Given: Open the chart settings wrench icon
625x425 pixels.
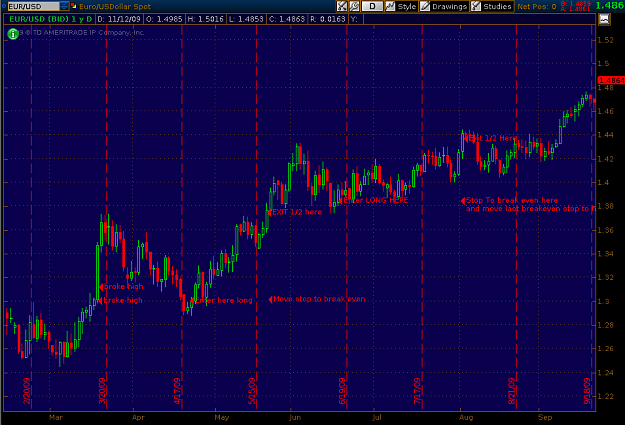Looking at the screenshot, I should tap(354, 6).
